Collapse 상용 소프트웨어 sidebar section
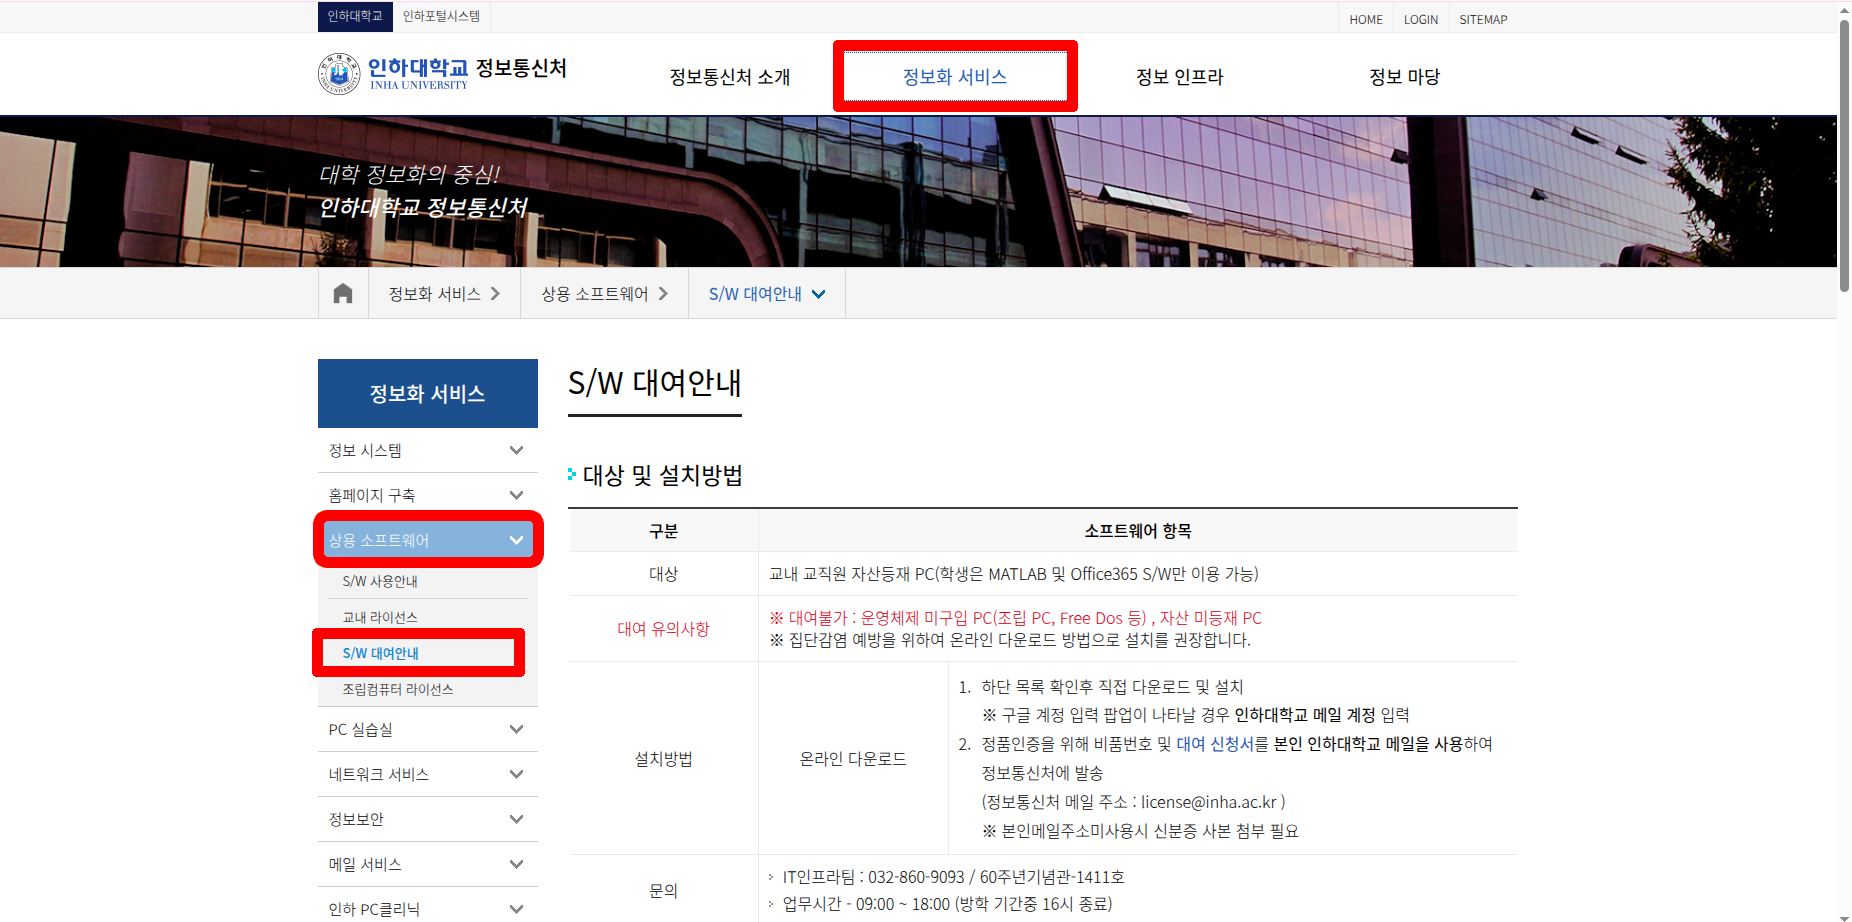This screenshot has width=1852, height=922. pyautogui.click(x=428, y=540)
